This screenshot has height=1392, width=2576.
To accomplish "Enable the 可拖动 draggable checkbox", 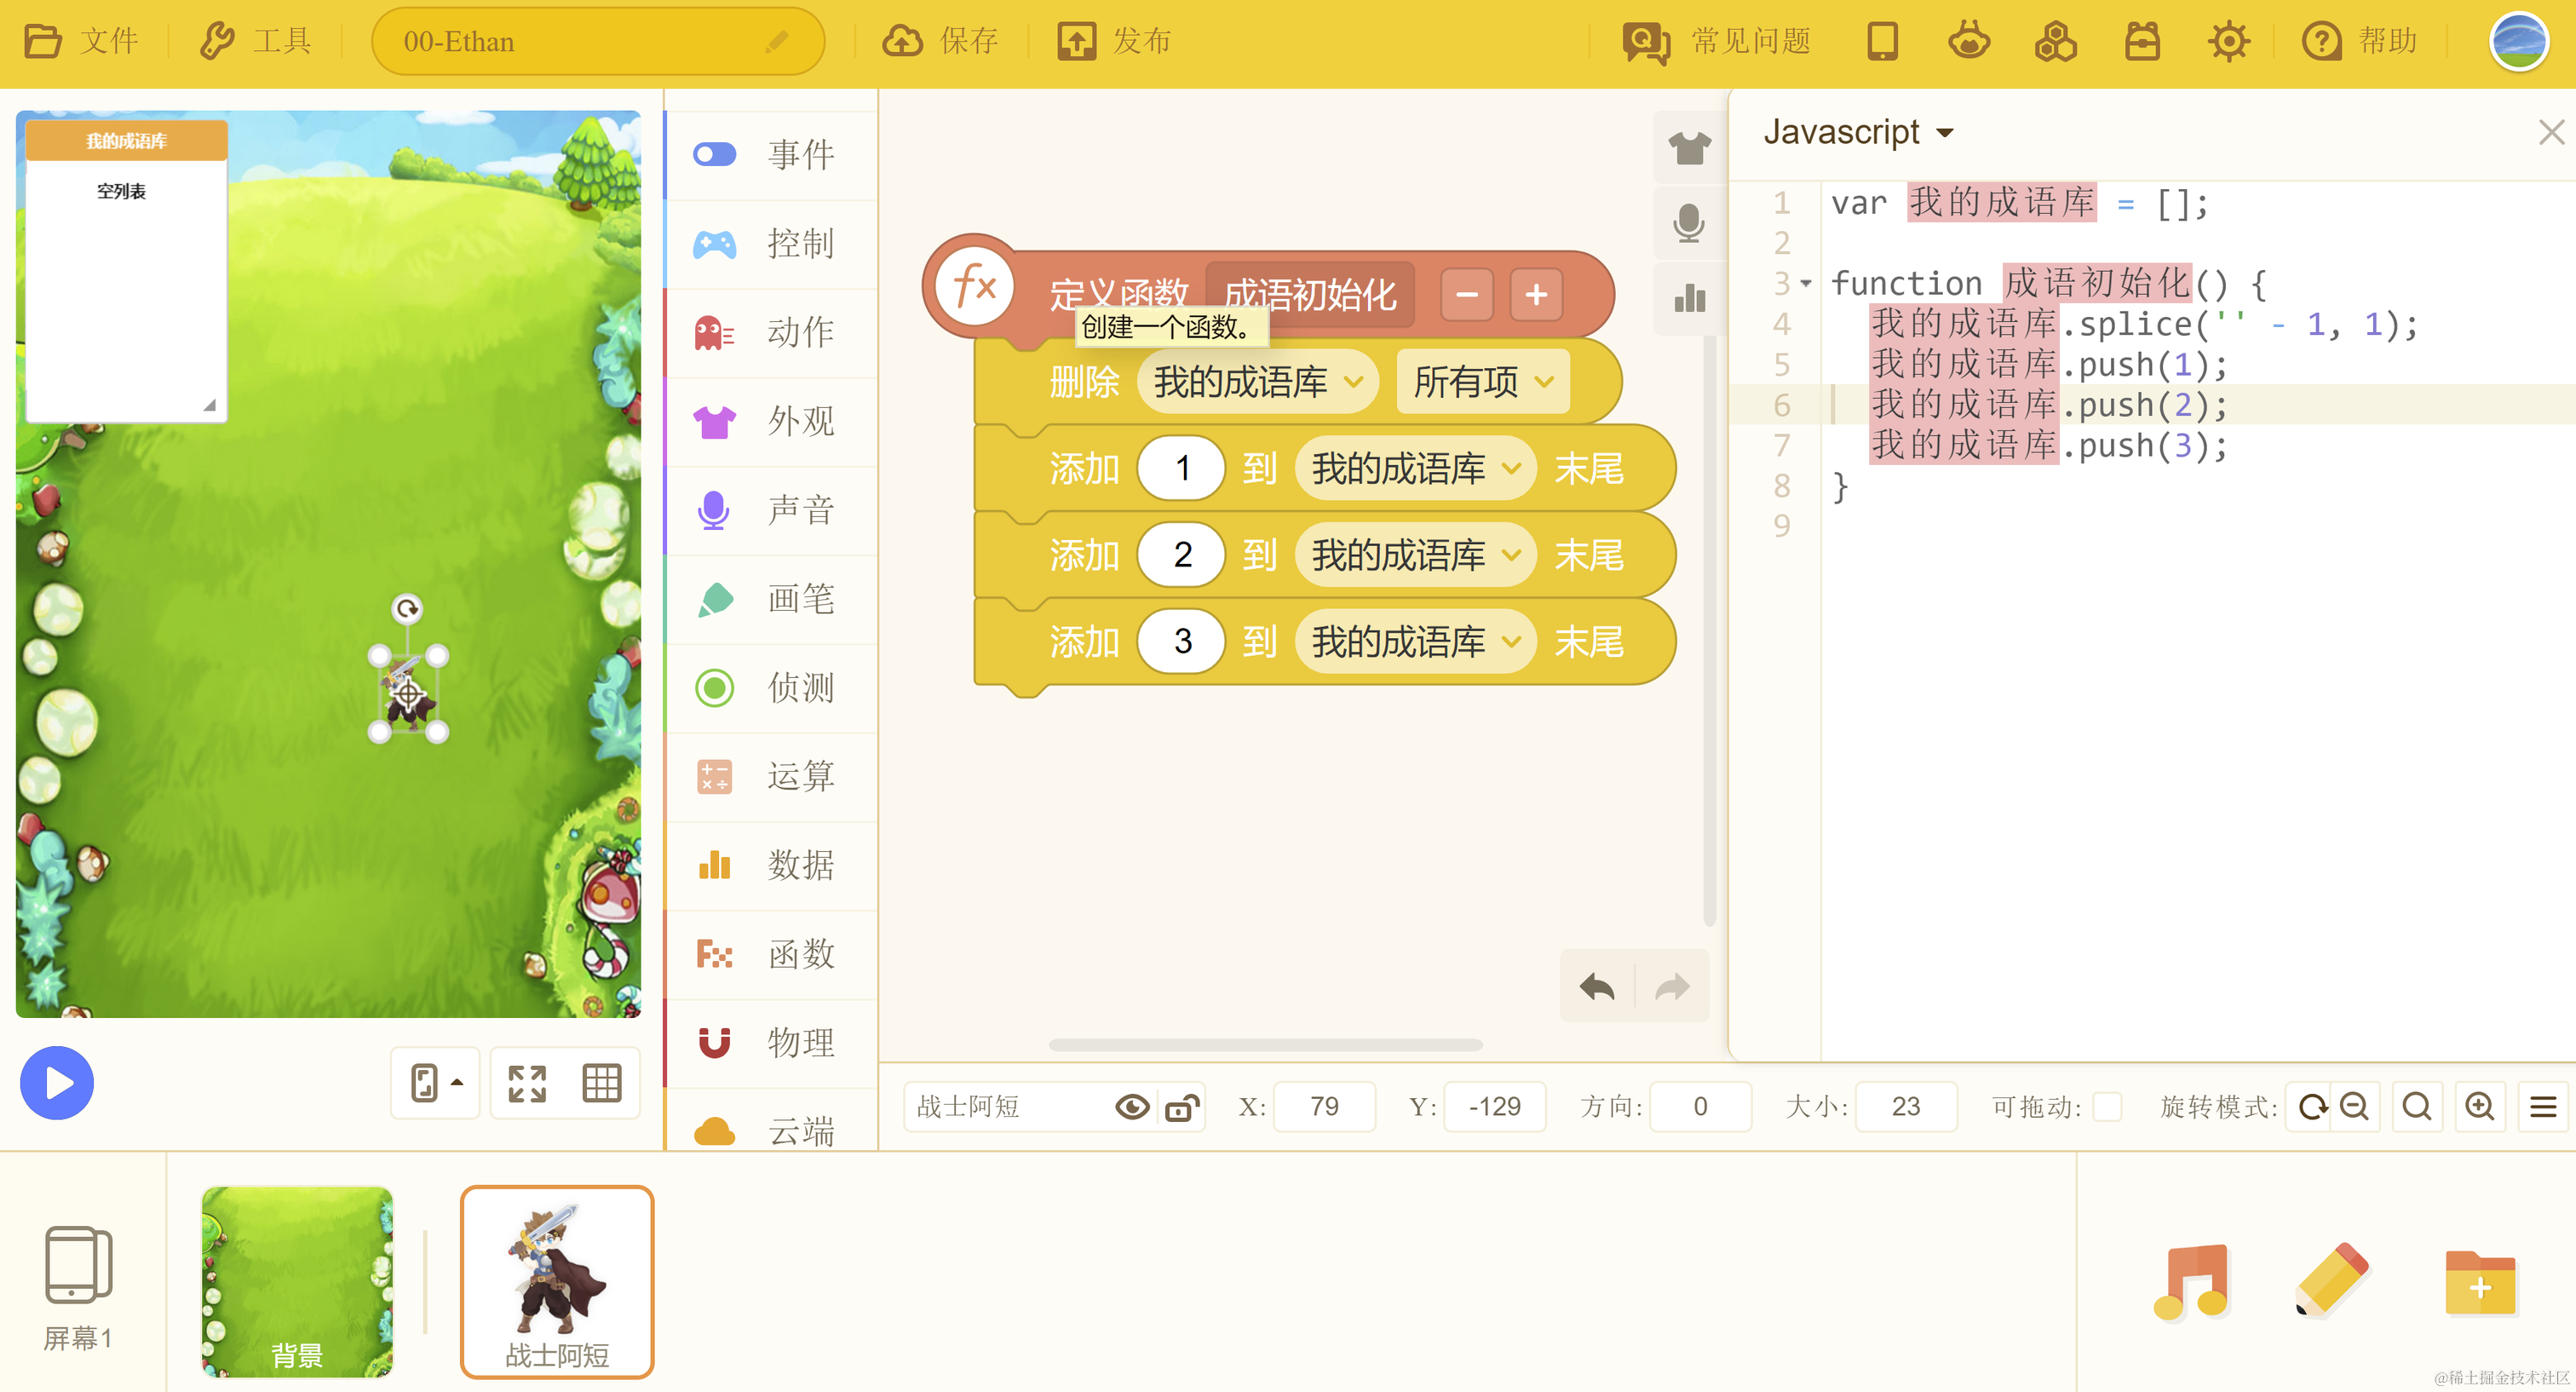I will coord(2106,1107).
